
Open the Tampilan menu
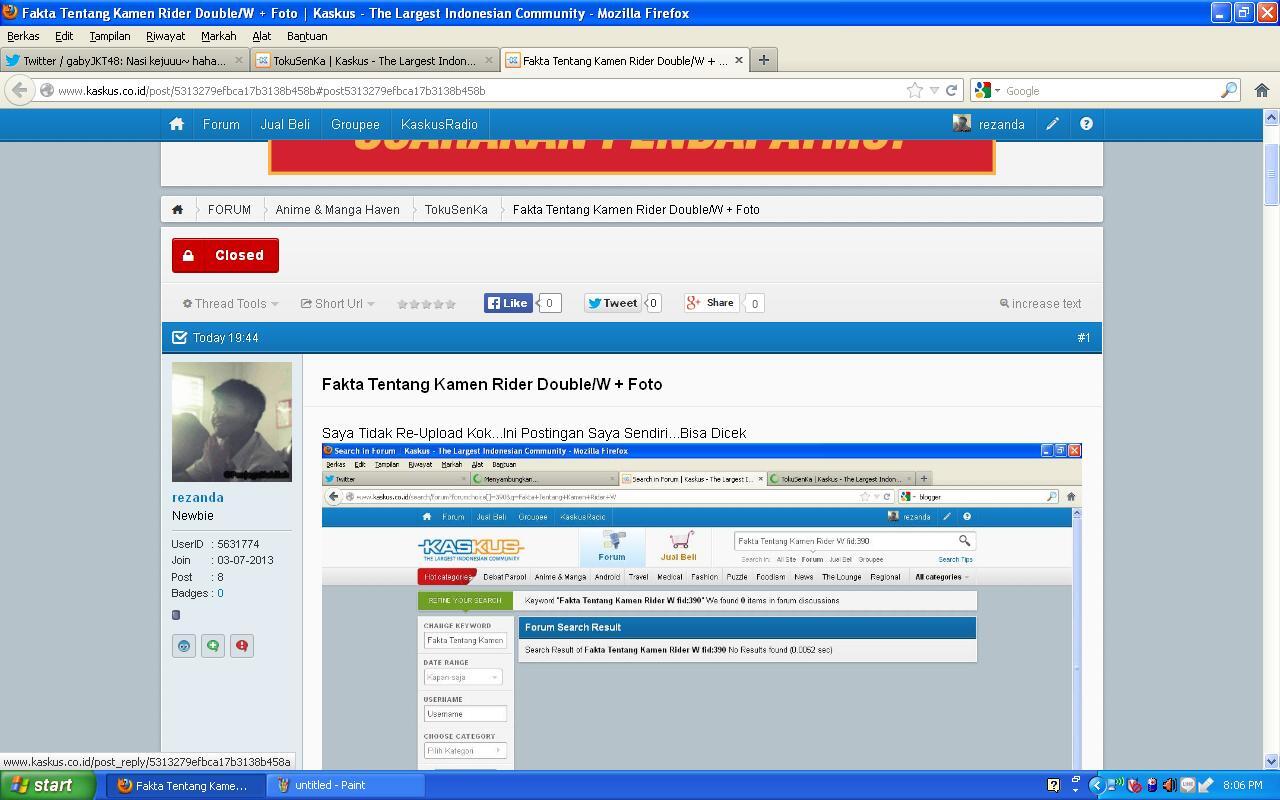110,36
